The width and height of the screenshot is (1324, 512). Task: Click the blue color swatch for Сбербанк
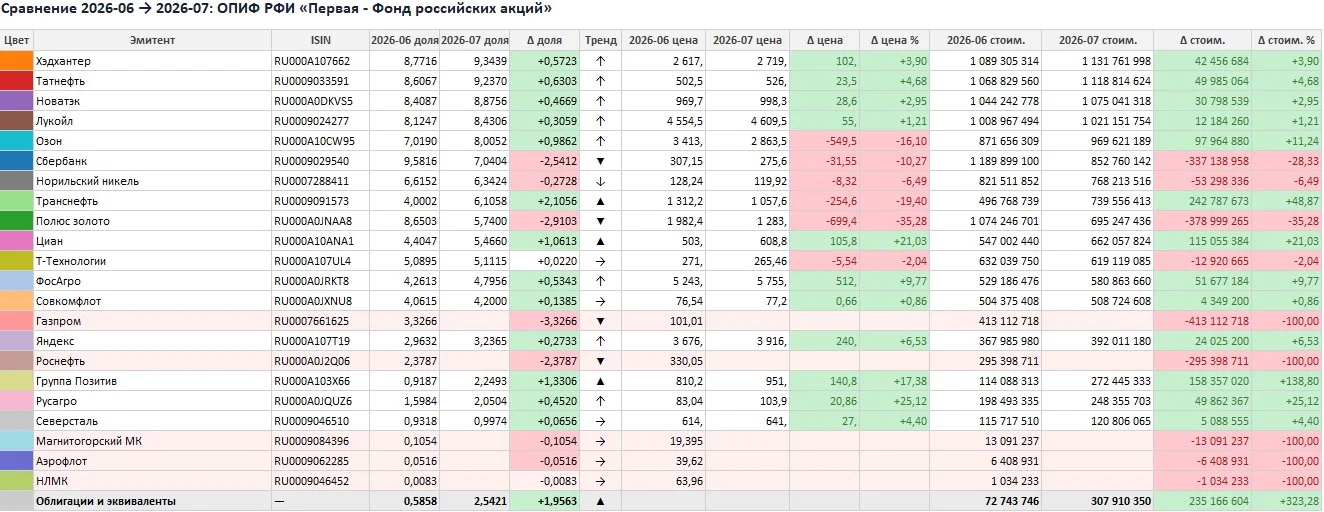(17, 161)
